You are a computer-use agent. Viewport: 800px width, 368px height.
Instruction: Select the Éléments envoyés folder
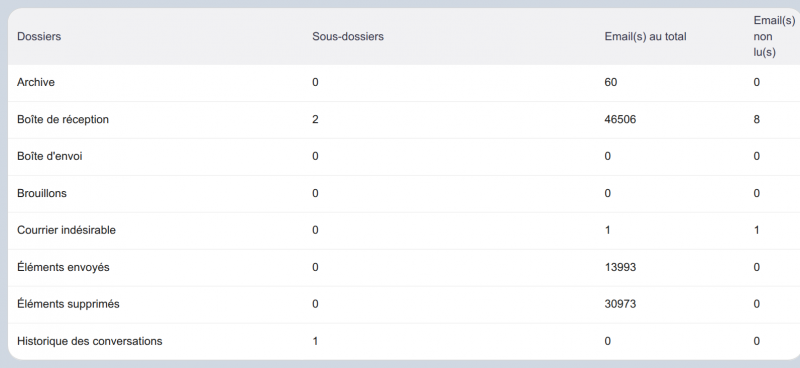coord(63,267)
